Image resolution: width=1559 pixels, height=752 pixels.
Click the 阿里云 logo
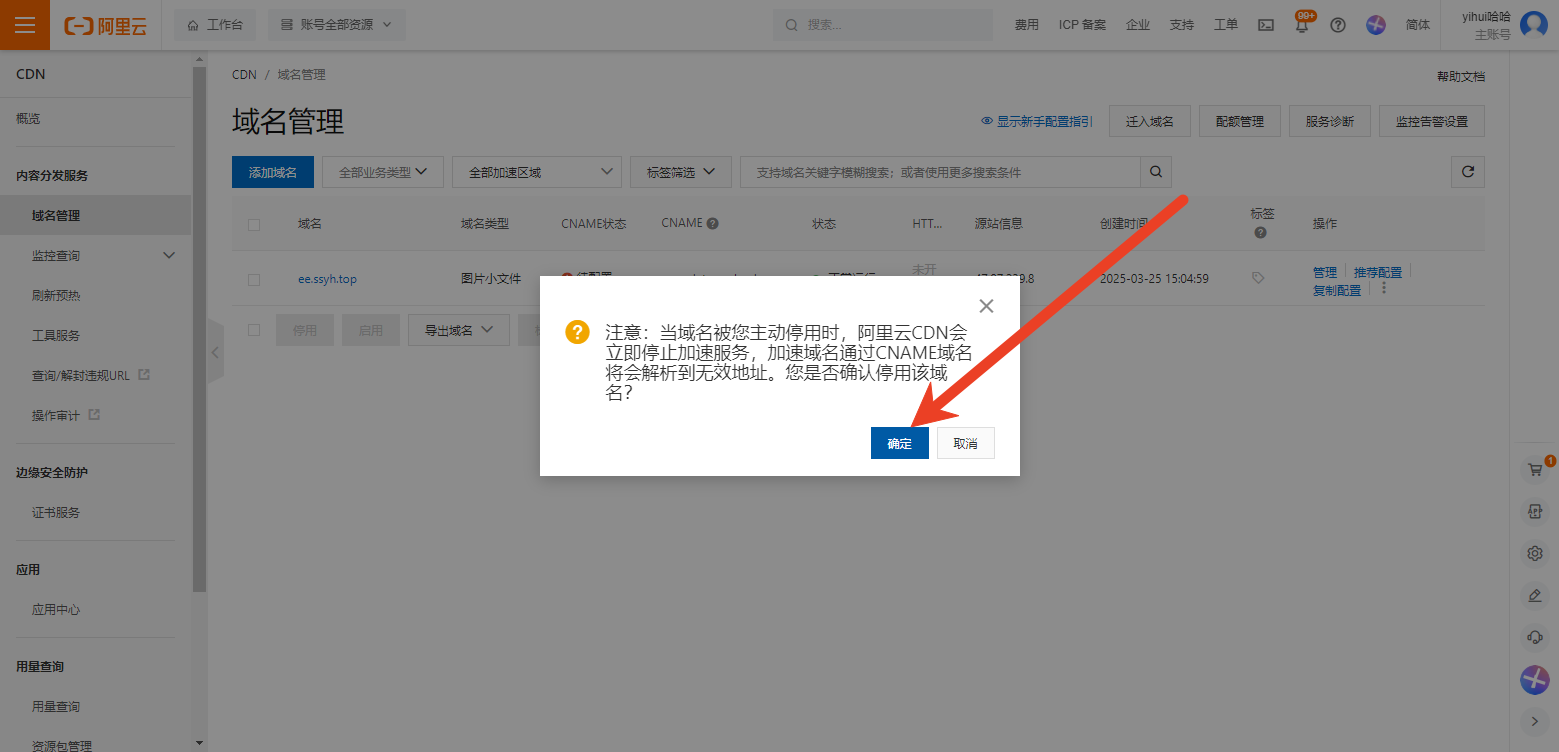tap(105, 26)
